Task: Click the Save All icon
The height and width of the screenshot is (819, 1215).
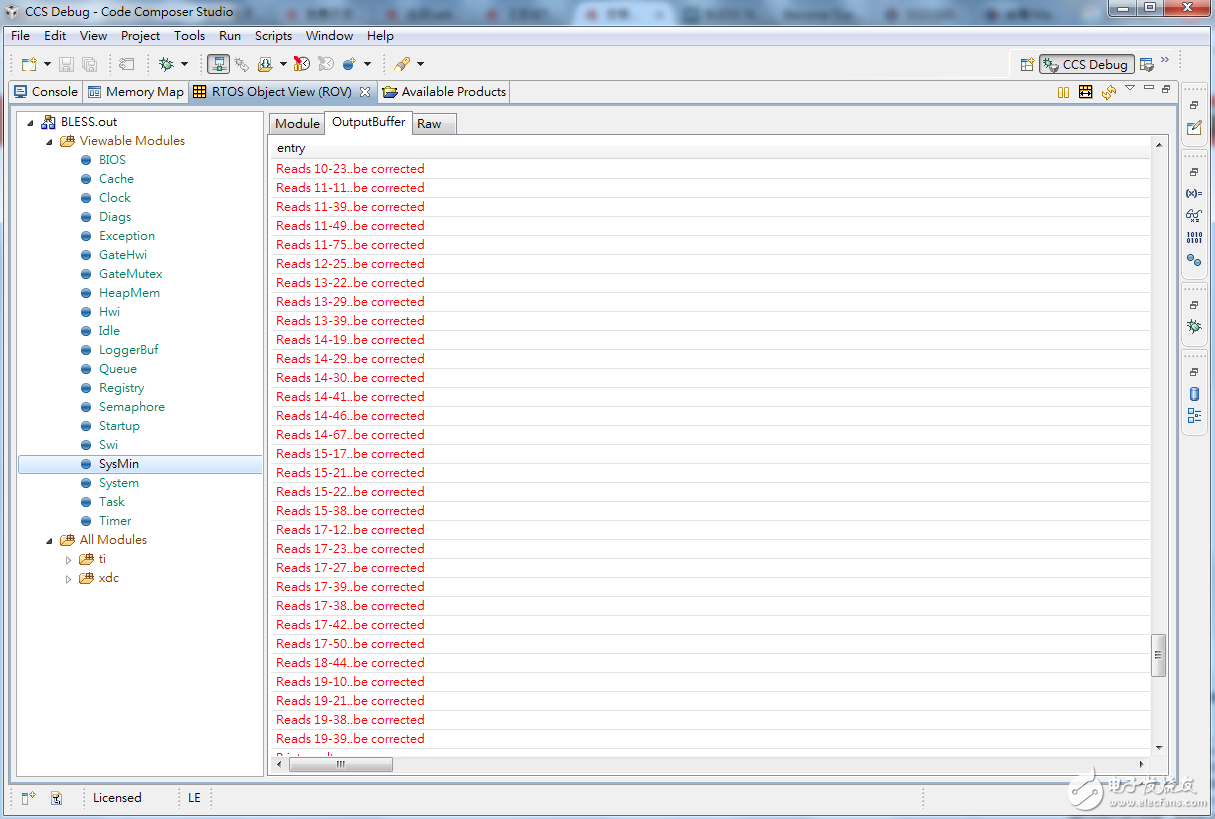Action: (89, 64)
